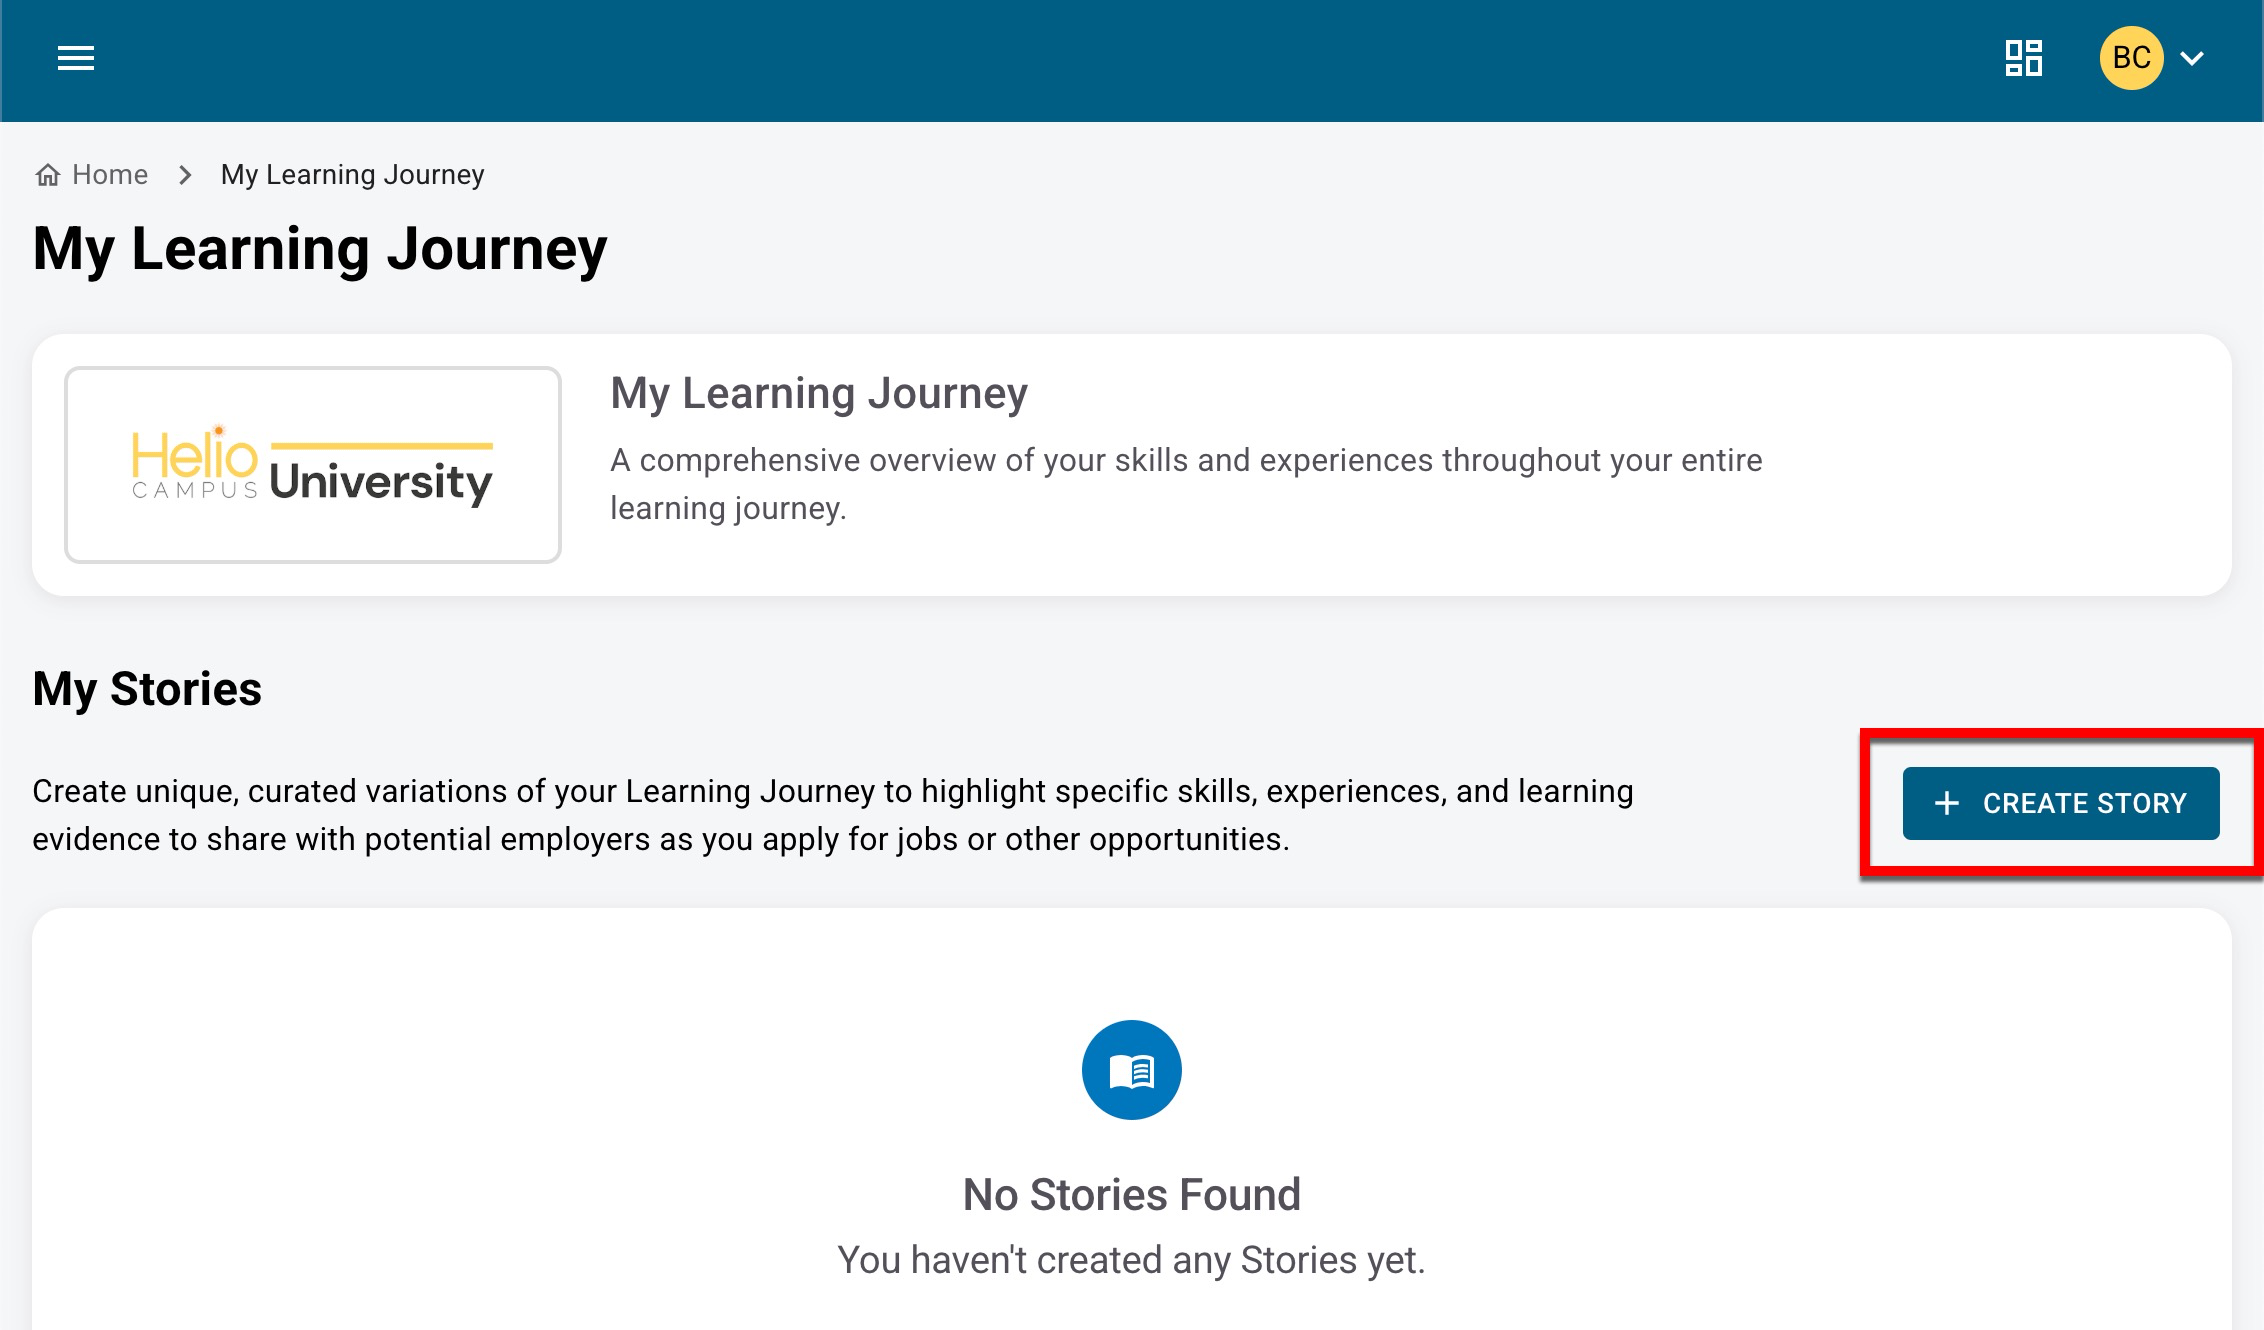Click the yellow BC user avatar
This screenshot has width=2264, height=1330.
coord(2131,58)
